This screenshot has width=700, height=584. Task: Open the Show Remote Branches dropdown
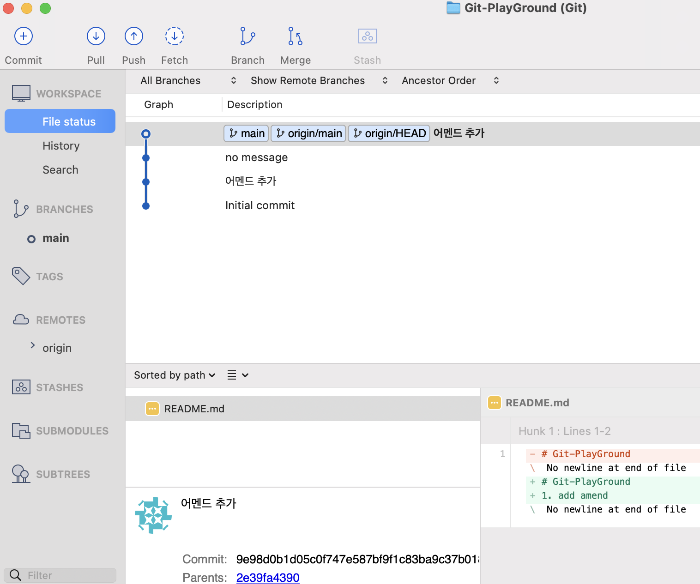(319, 81)
